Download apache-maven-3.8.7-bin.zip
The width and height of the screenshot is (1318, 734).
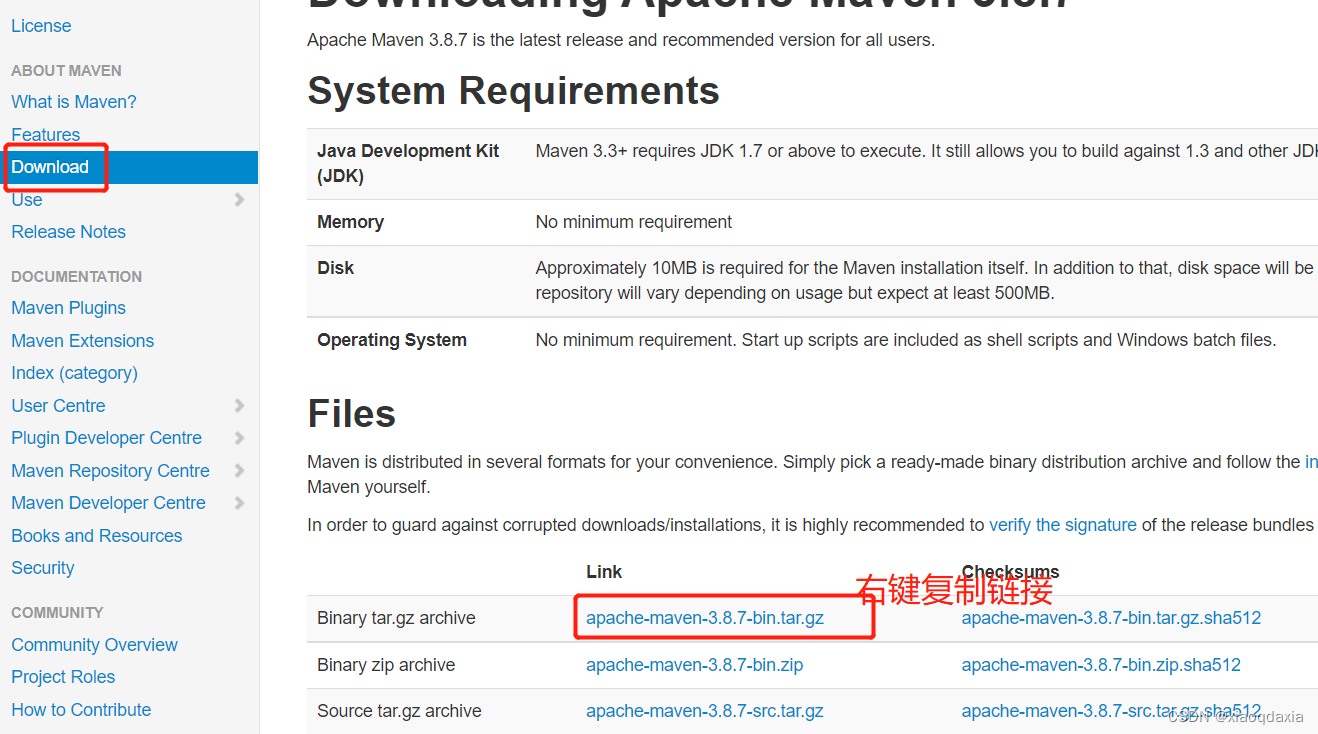(695, 665)
